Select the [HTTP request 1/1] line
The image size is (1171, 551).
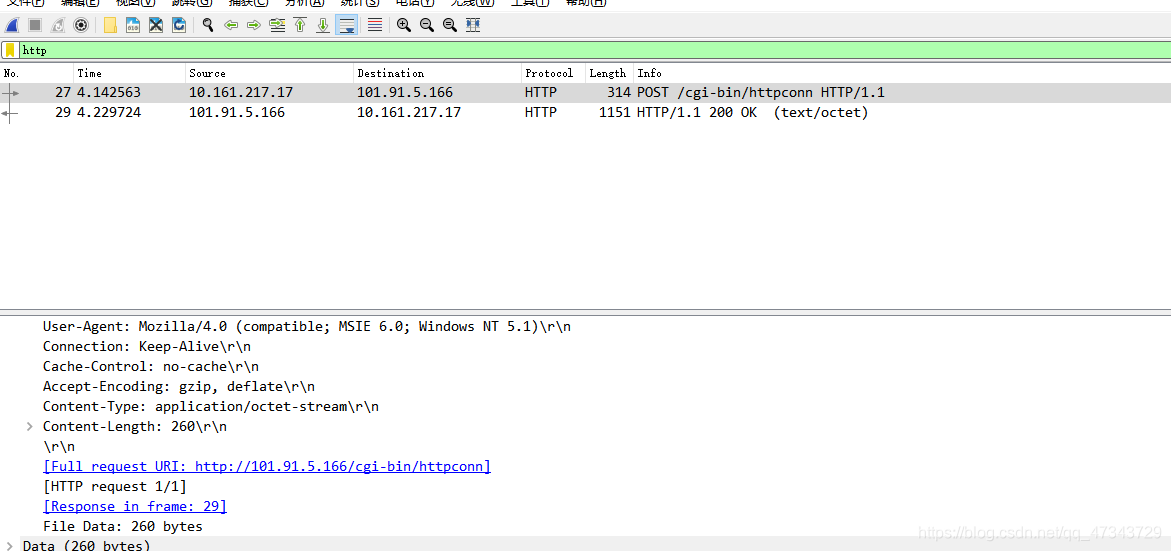point(115,487)
